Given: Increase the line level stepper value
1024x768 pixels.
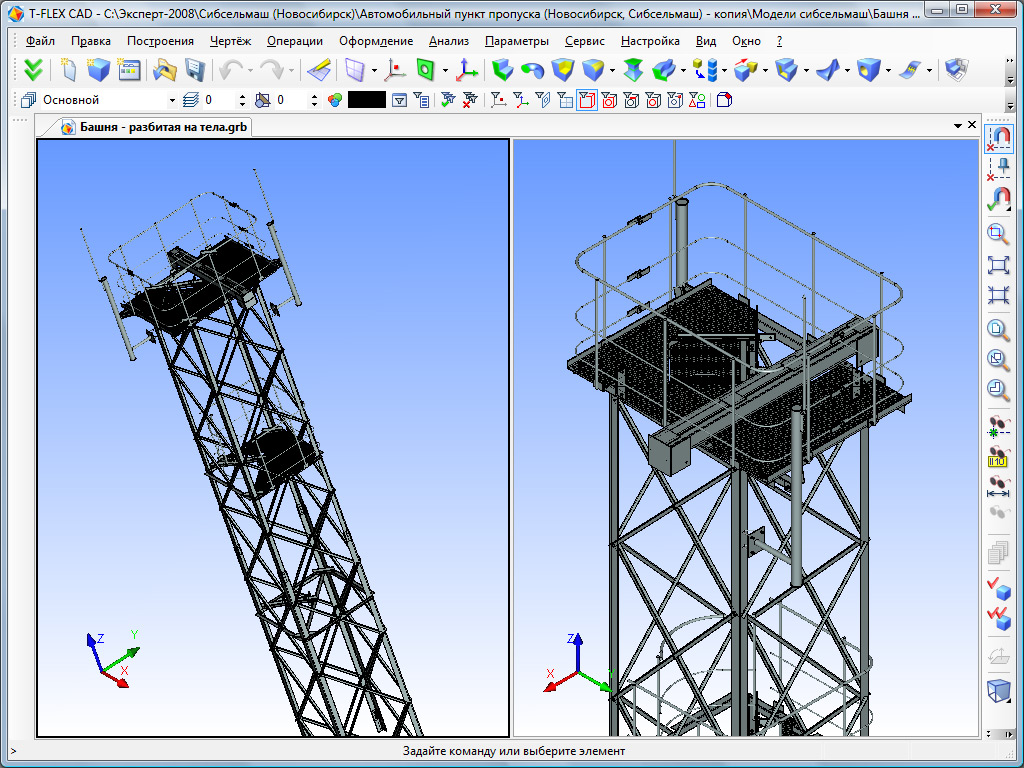Looking at the screenshot, I should (x=241, y=96).
